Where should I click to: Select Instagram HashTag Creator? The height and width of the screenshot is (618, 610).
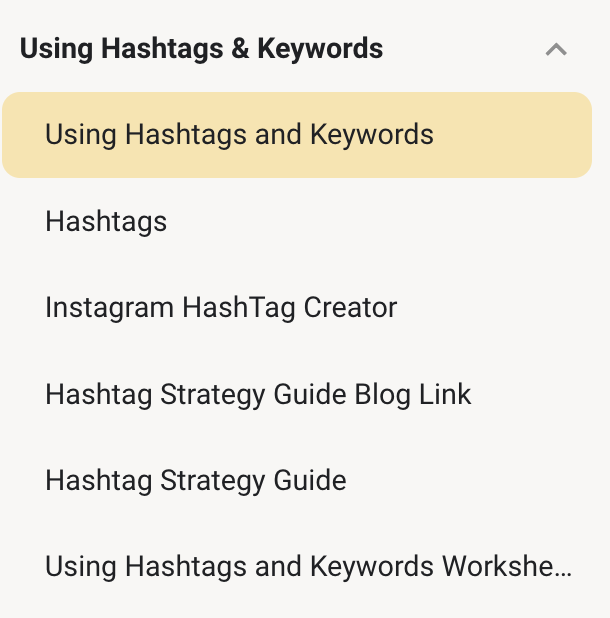click(221, 308)
